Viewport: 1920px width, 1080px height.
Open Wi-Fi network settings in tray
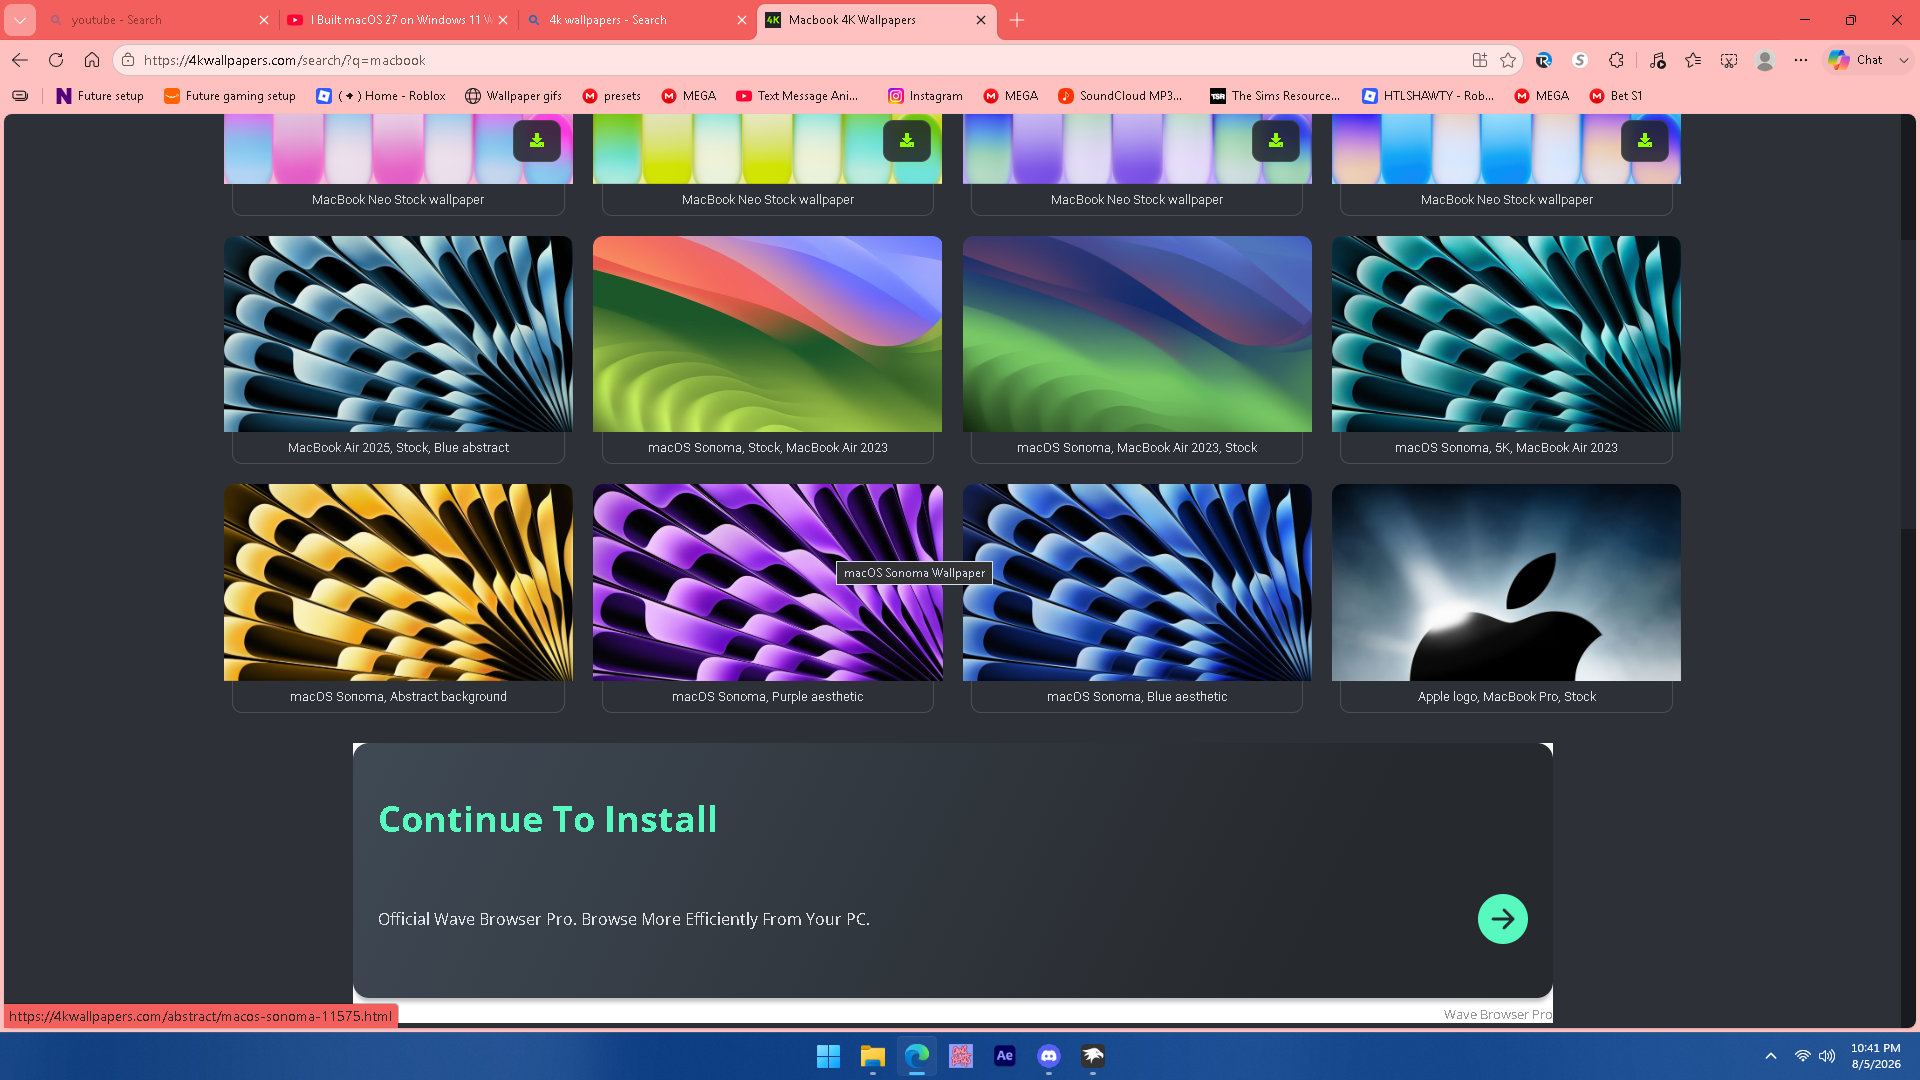1802,1056
